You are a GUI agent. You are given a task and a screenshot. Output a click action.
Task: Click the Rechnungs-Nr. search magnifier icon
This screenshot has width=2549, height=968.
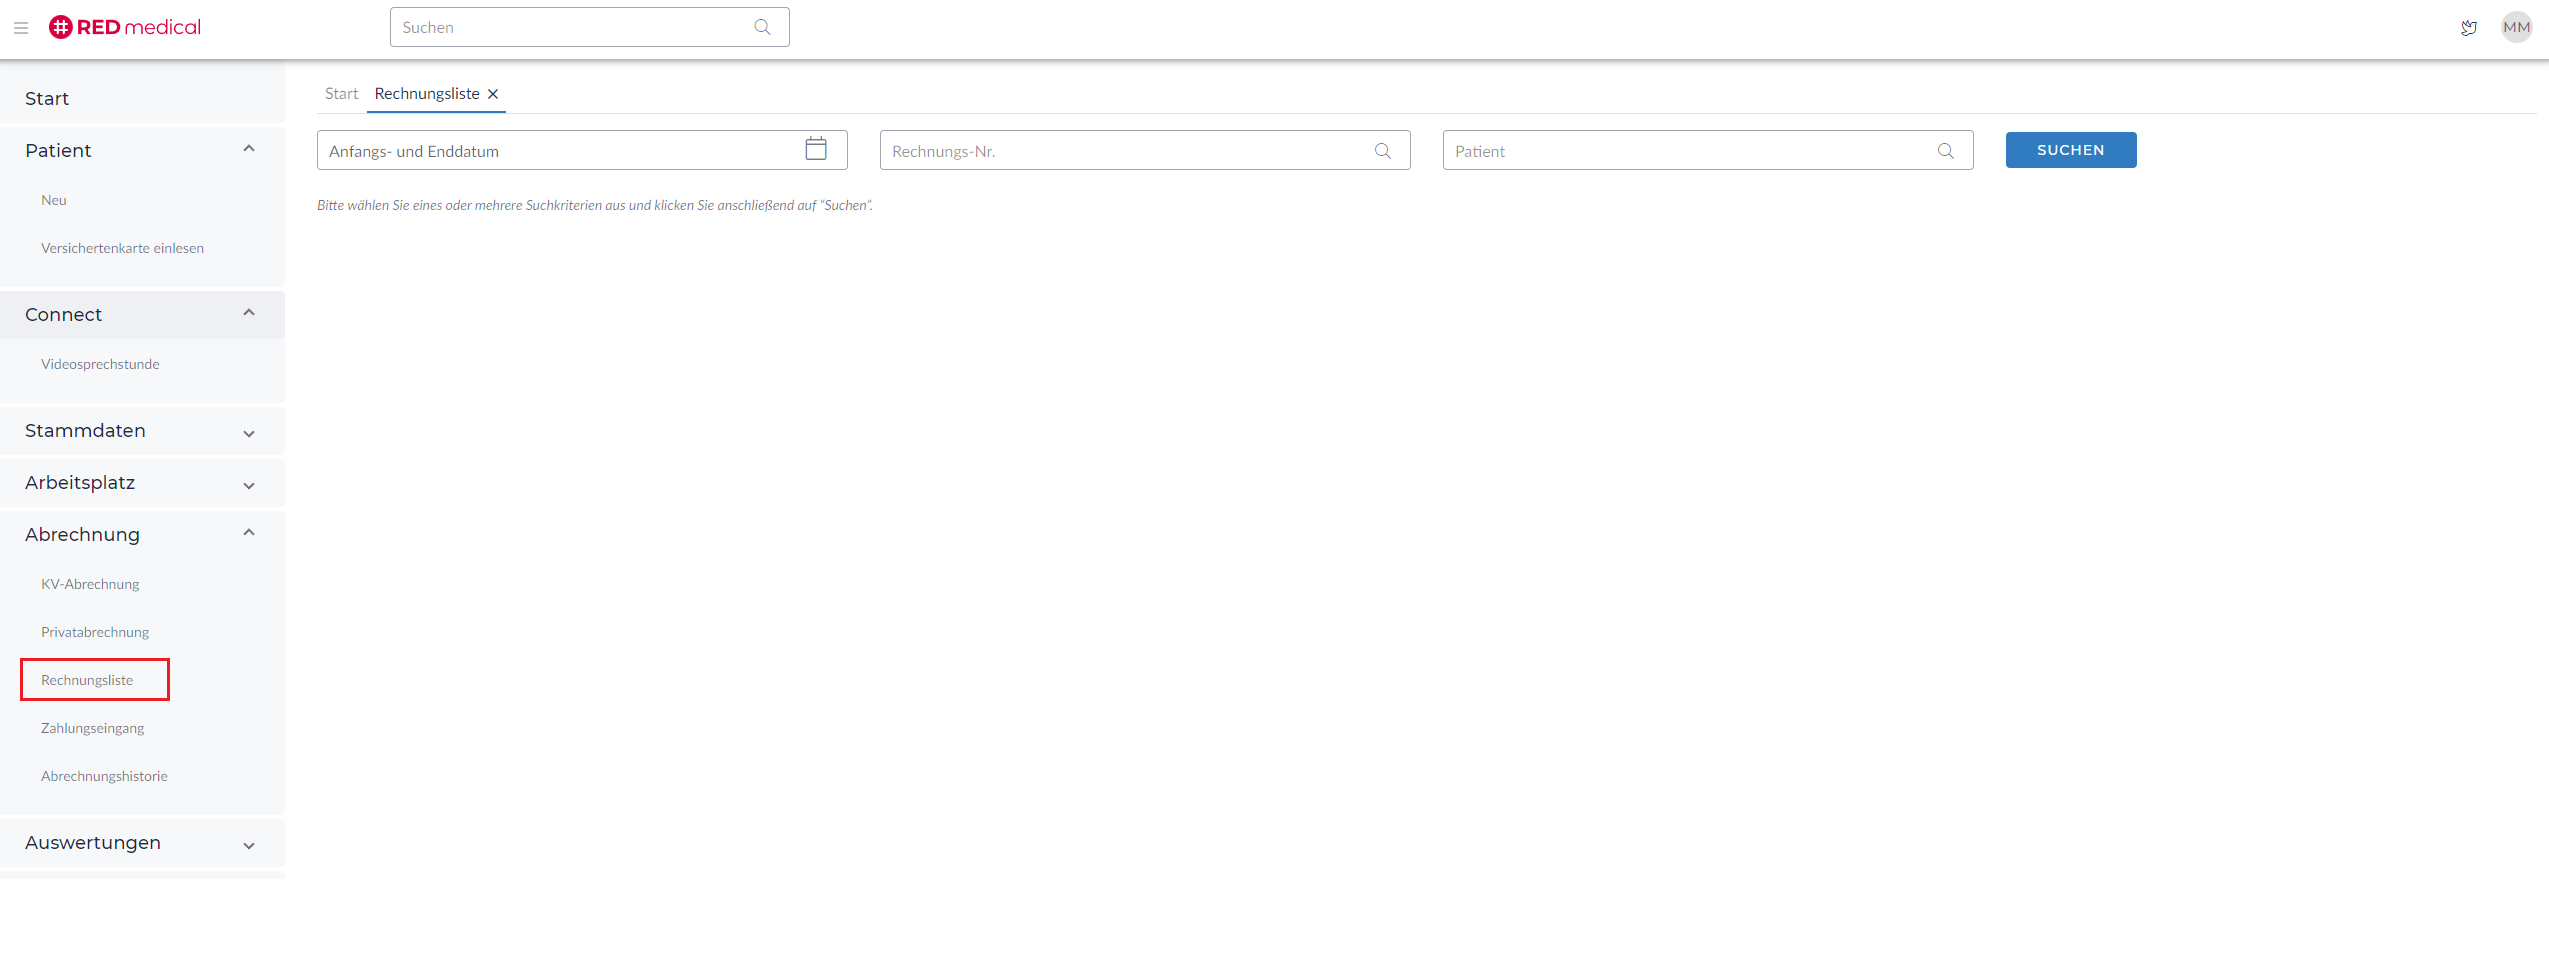1382,151
